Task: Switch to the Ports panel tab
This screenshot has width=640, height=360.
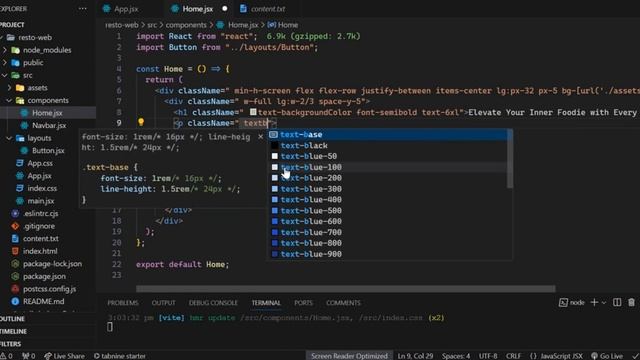Action: pyautogui.click(x=303, y=303)
